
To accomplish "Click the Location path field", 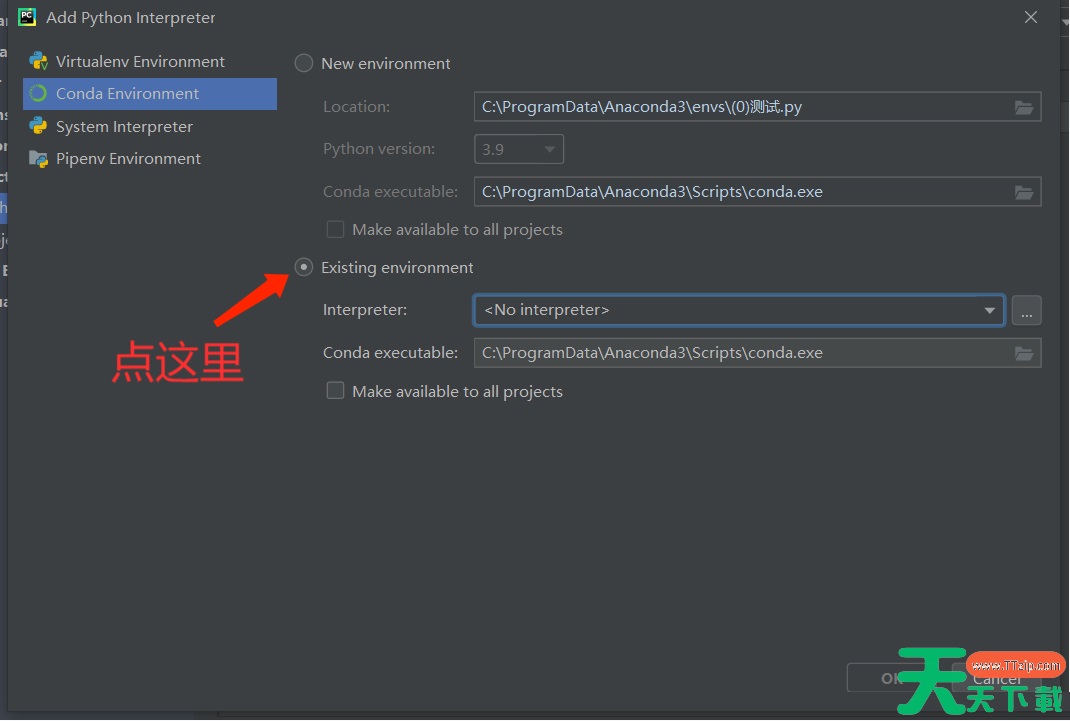I will pos(757,107).
